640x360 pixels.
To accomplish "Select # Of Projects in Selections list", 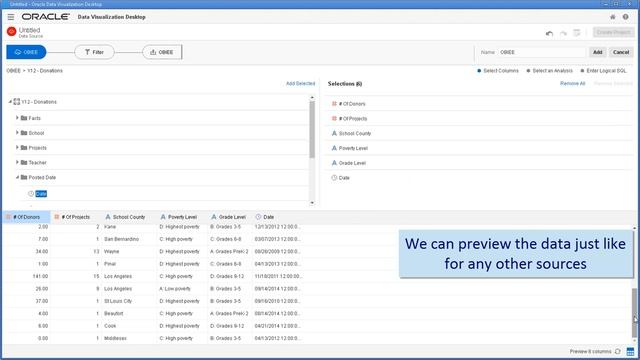I will [x=478, y=118].
